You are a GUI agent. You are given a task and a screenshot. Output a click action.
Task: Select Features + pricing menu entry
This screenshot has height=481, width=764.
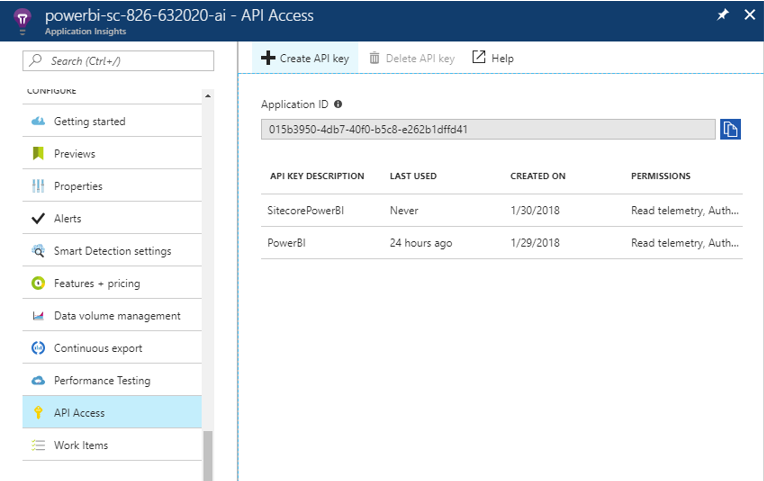(x=97, y=283)
